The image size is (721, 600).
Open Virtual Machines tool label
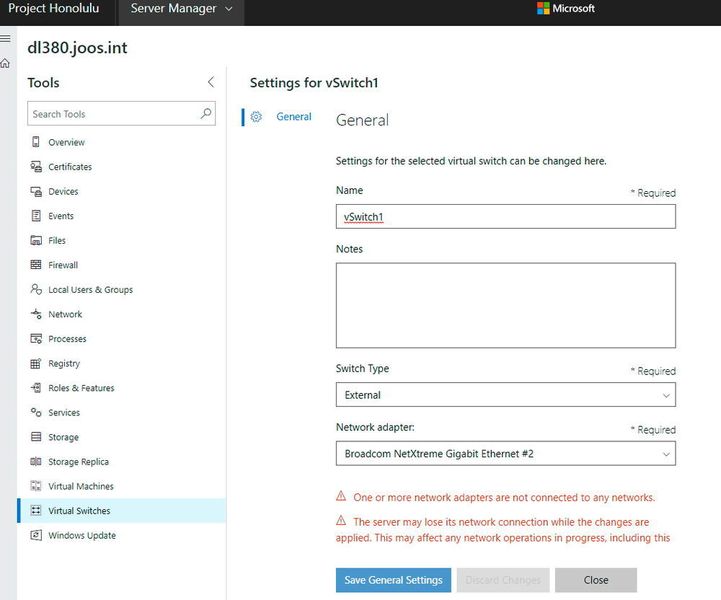pos(81,486)
